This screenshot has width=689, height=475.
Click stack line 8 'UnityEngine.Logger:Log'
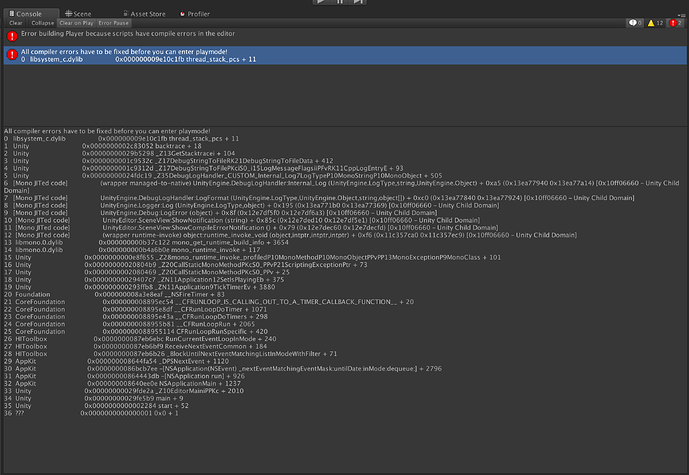[251, 205]
